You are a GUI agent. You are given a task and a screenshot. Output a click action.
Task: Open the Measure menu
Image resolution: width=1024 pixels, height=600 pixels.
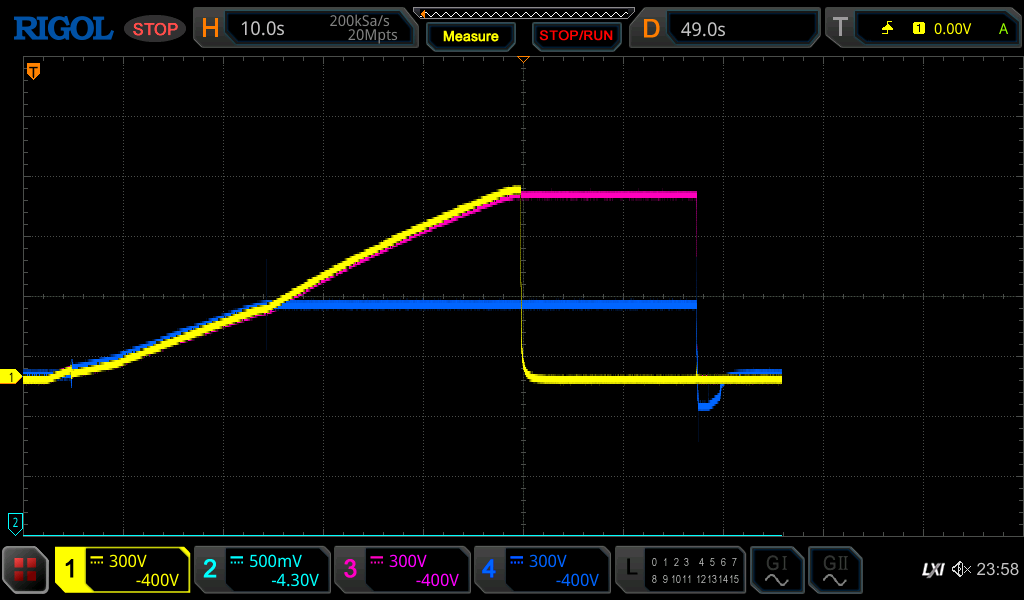pyautogui.click(x=471, y=36)
